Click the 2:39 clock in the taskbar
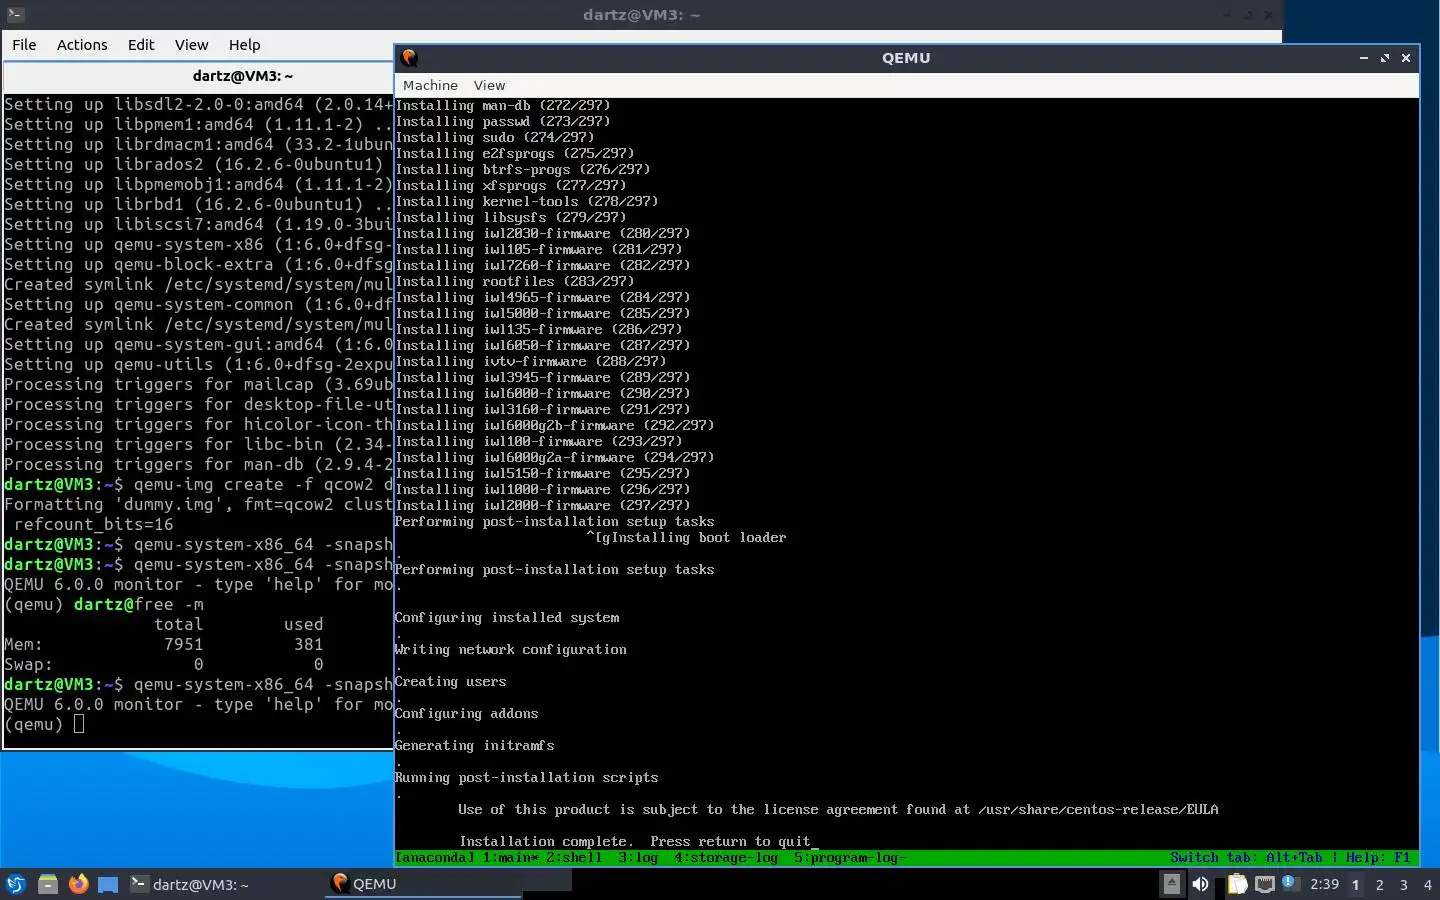The width and height of the screenshot is (1440, 900). pyautogui.click(x=1324, y=884)
